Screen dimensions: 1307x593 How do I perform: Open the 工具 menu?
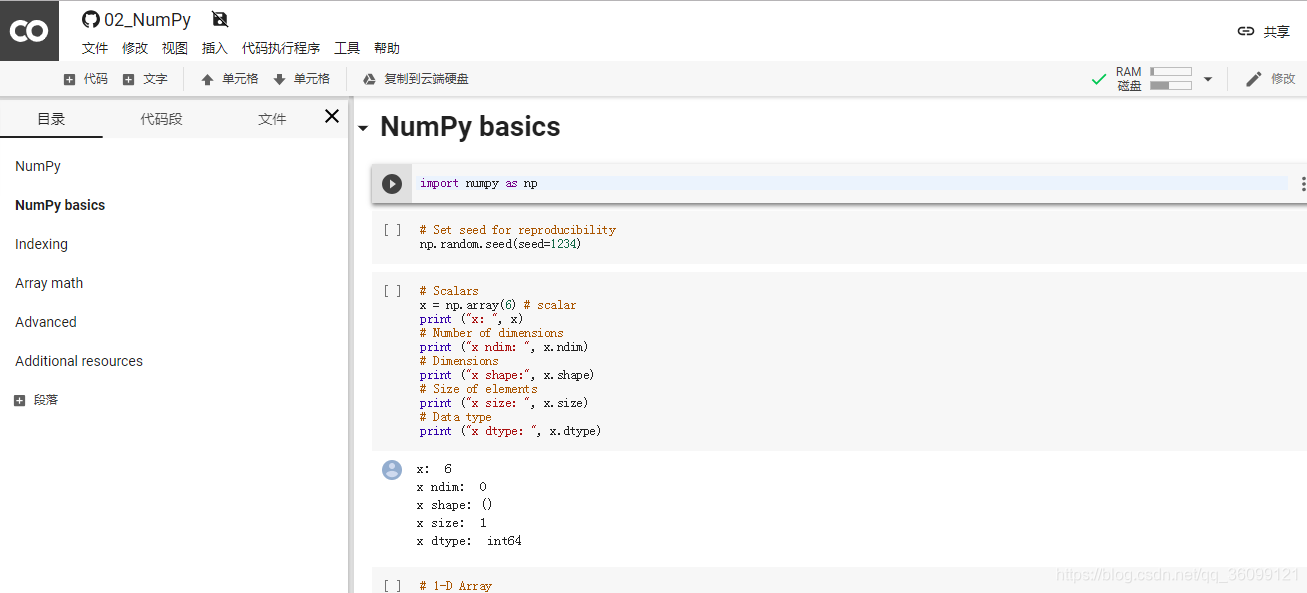347,47
